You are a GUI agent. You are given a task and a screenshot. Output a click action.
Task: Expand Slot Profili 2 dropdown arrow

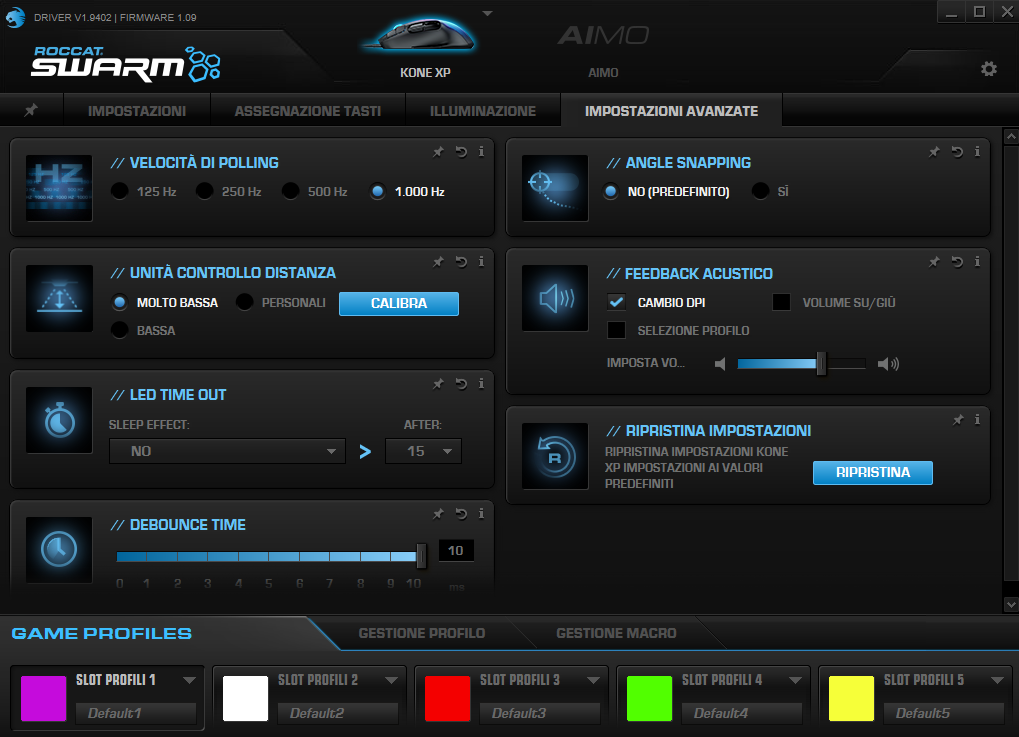[391, 680]
